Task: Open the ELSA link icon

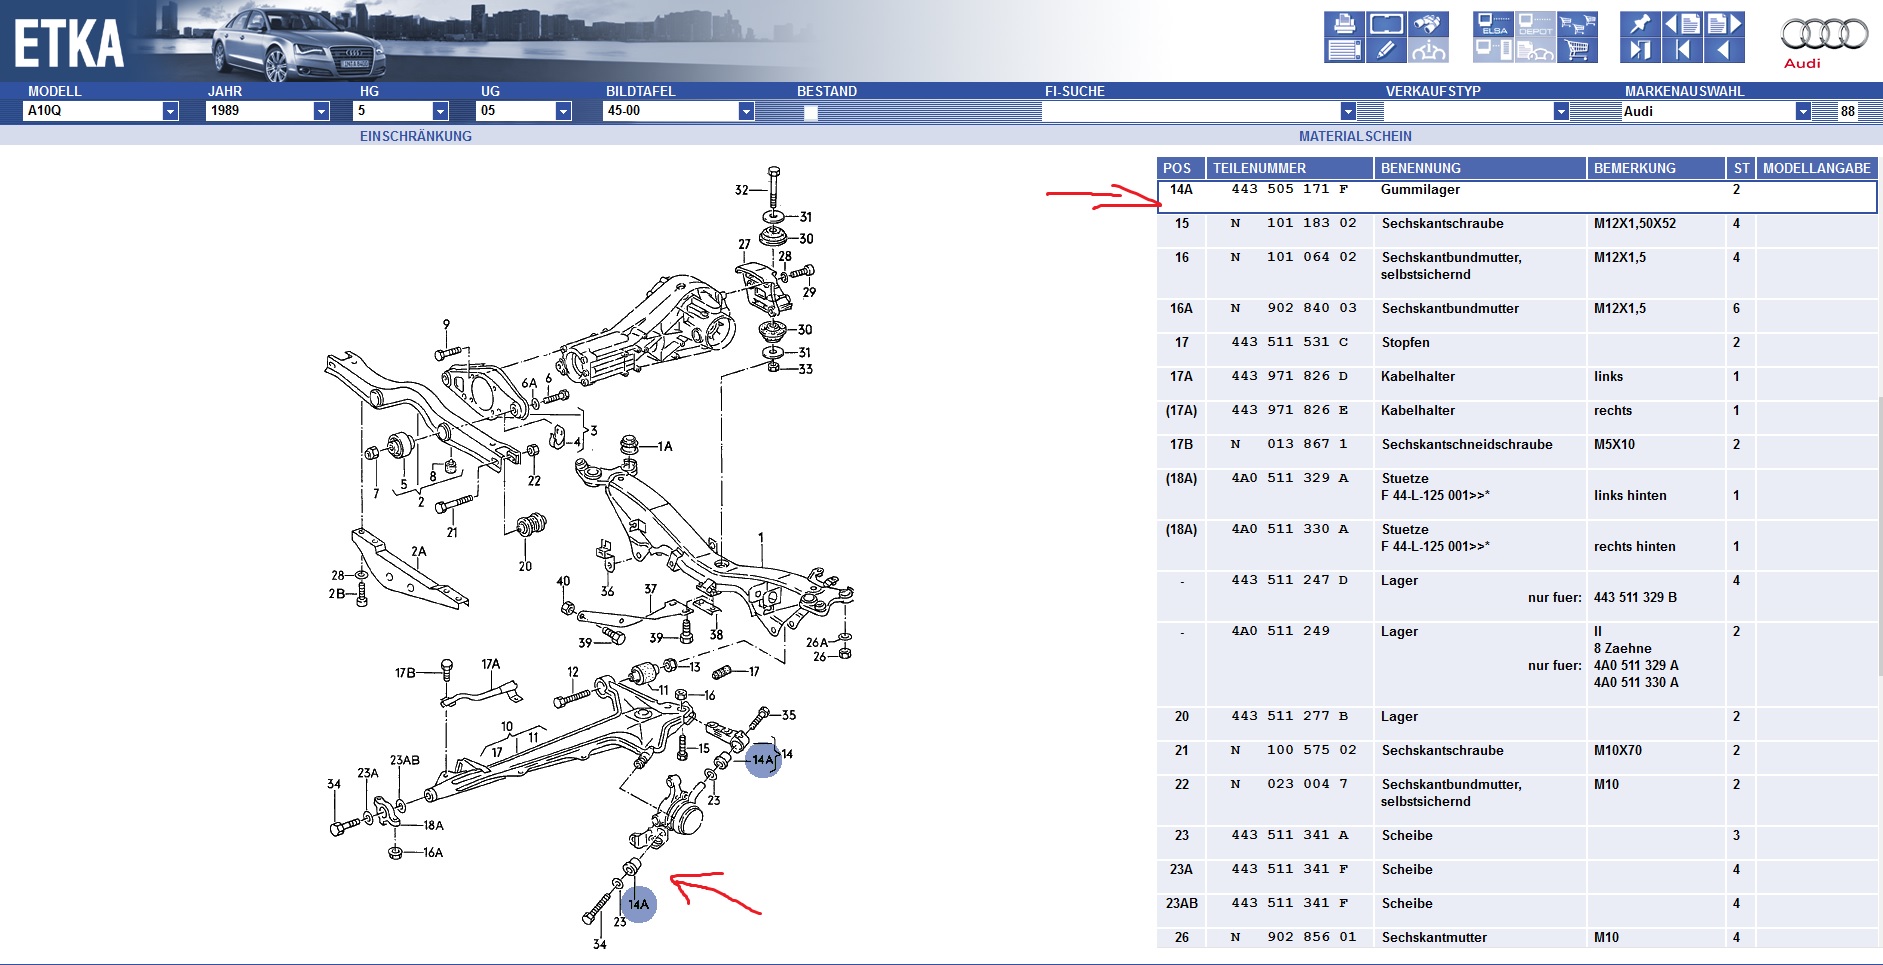Action: point(1494,24)
